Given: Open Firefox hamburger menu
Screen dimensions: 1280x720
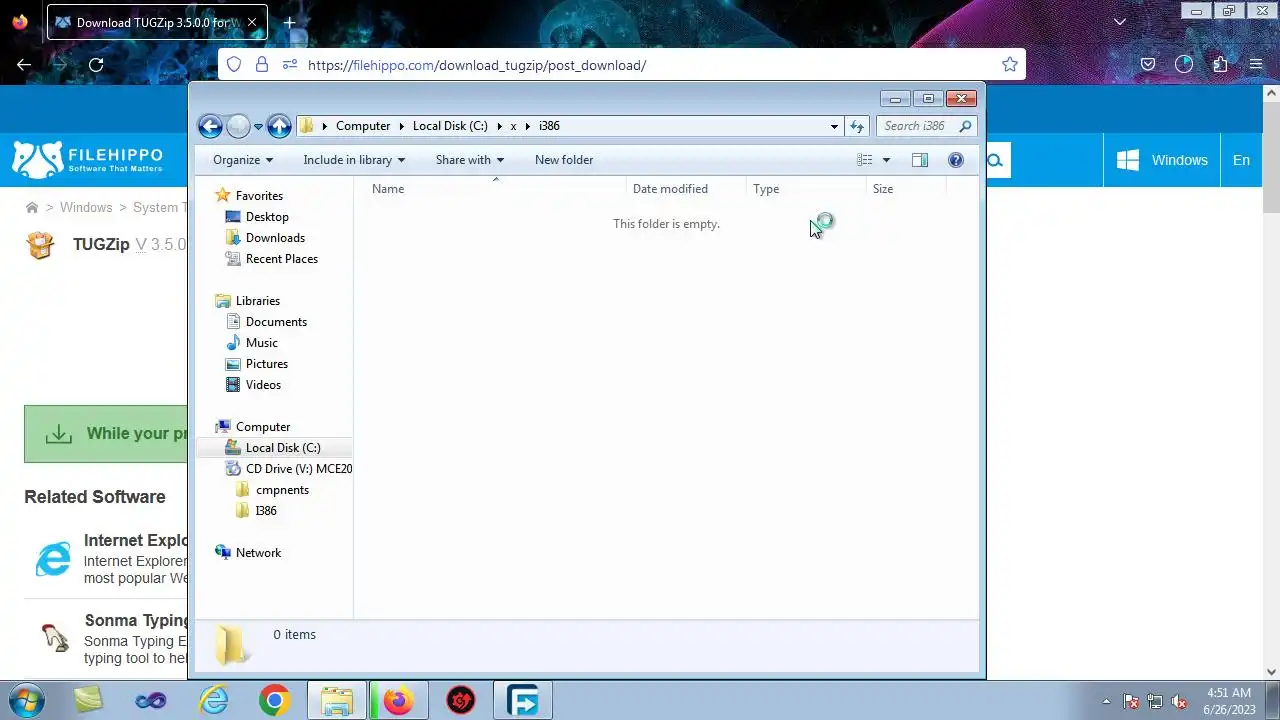Looking at the screenshot, I should [1256, 65].
